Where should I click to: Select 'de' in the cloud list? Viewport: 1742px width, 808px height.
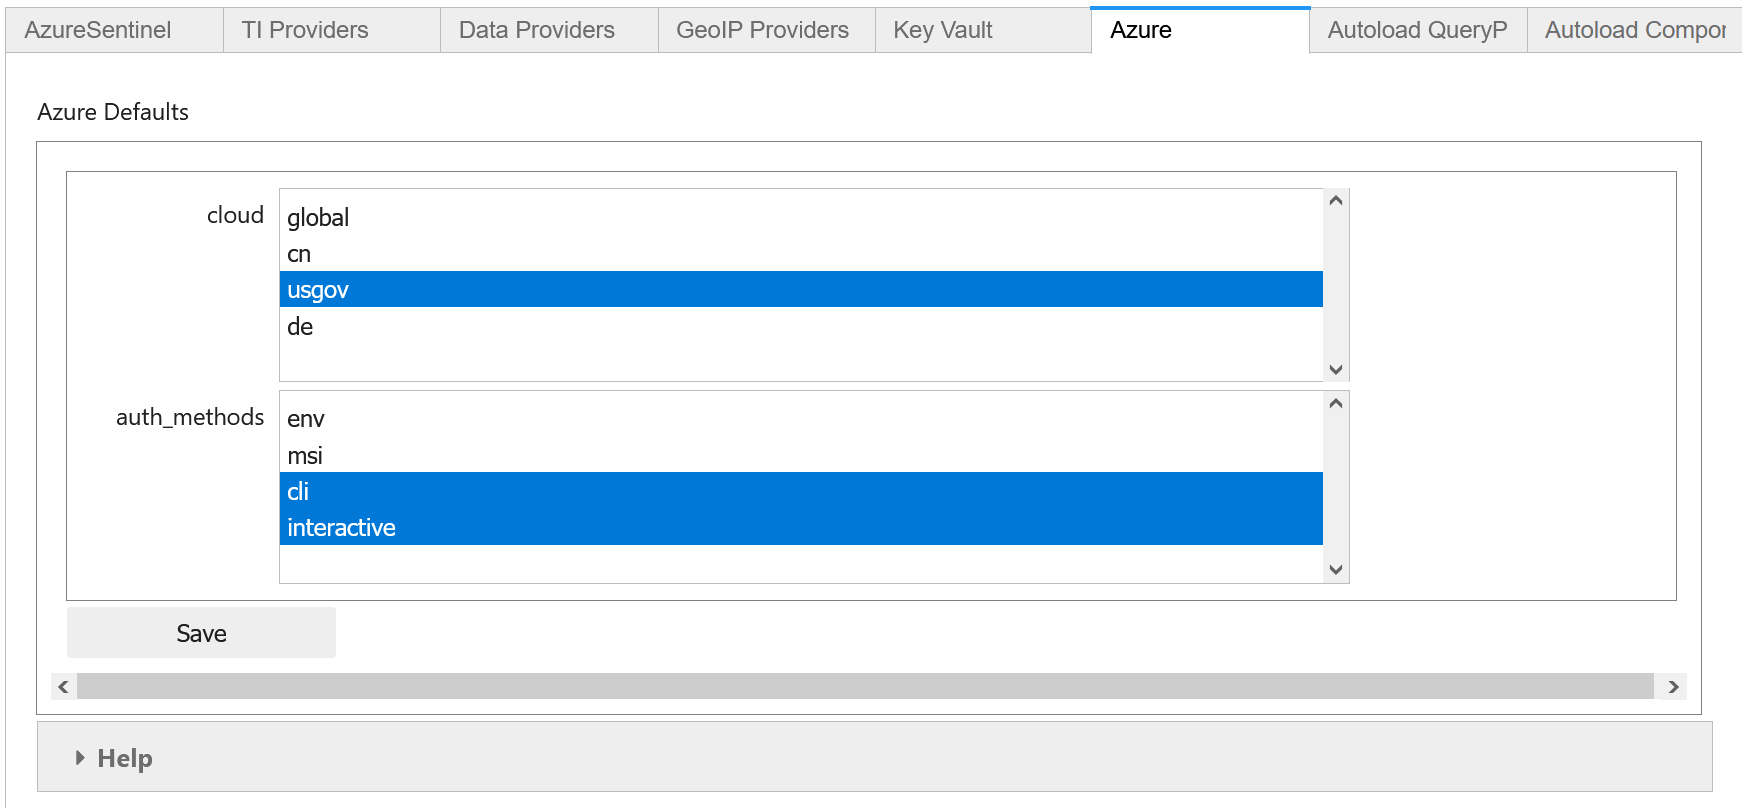click(x=801, y=326)
